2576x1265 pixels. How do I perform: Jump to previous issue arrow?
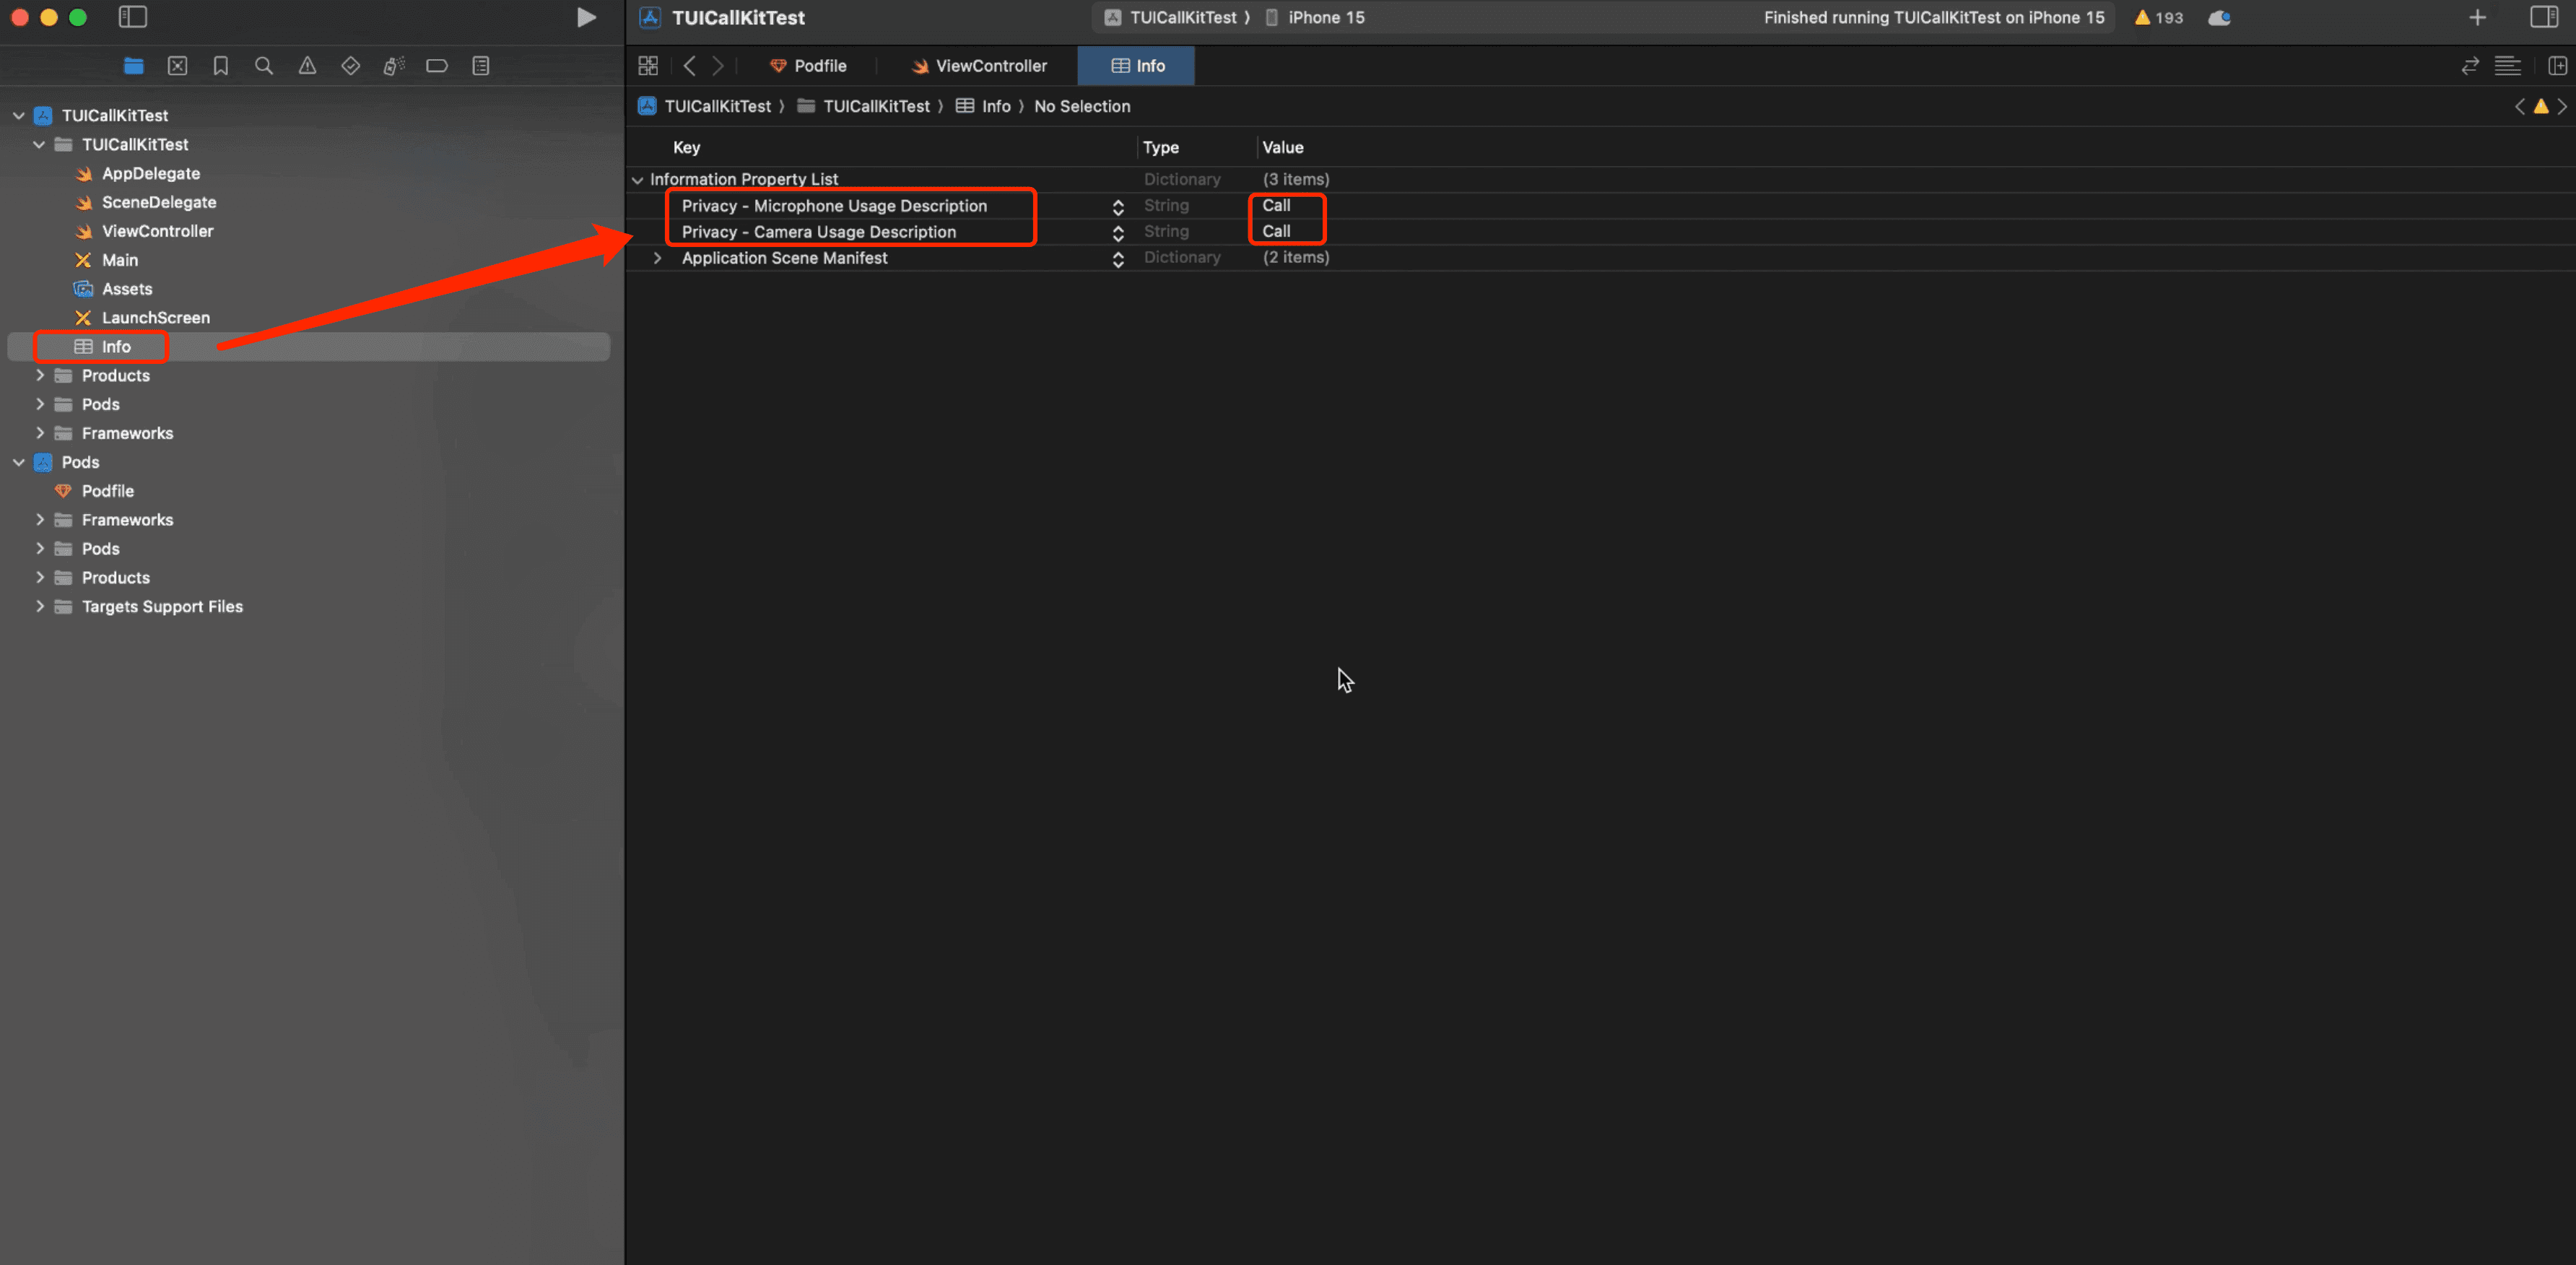tap(2520, 106)
